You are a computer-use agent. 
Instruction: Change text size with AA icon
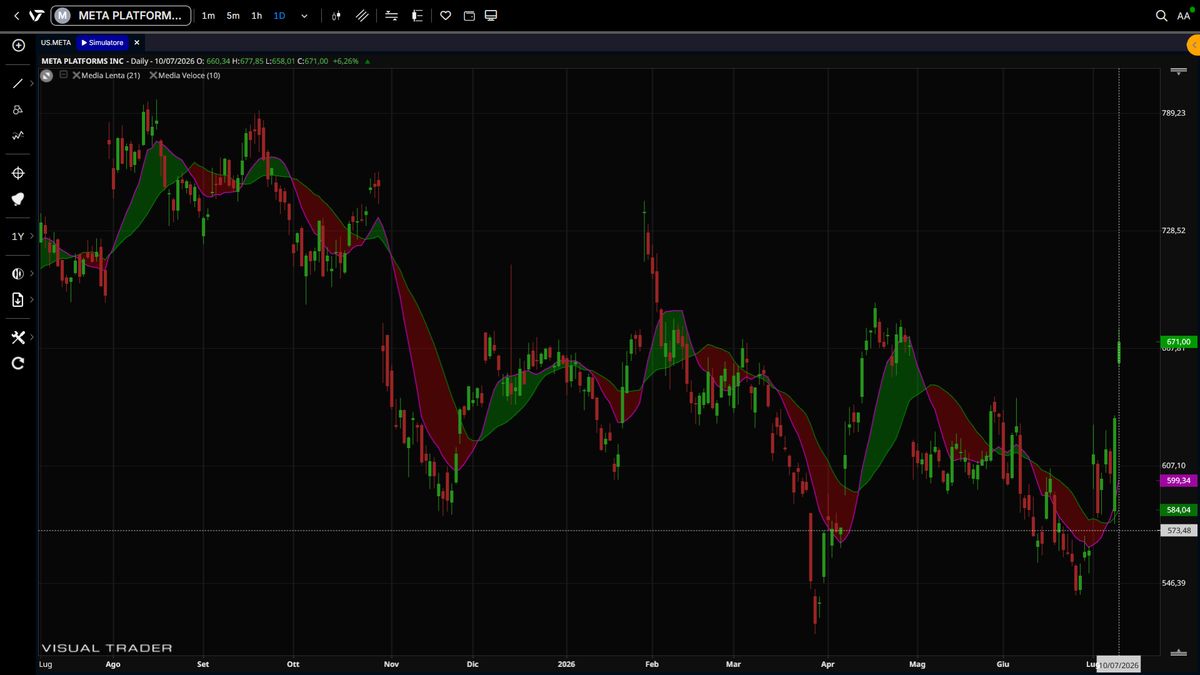[x=1184, y=16]
